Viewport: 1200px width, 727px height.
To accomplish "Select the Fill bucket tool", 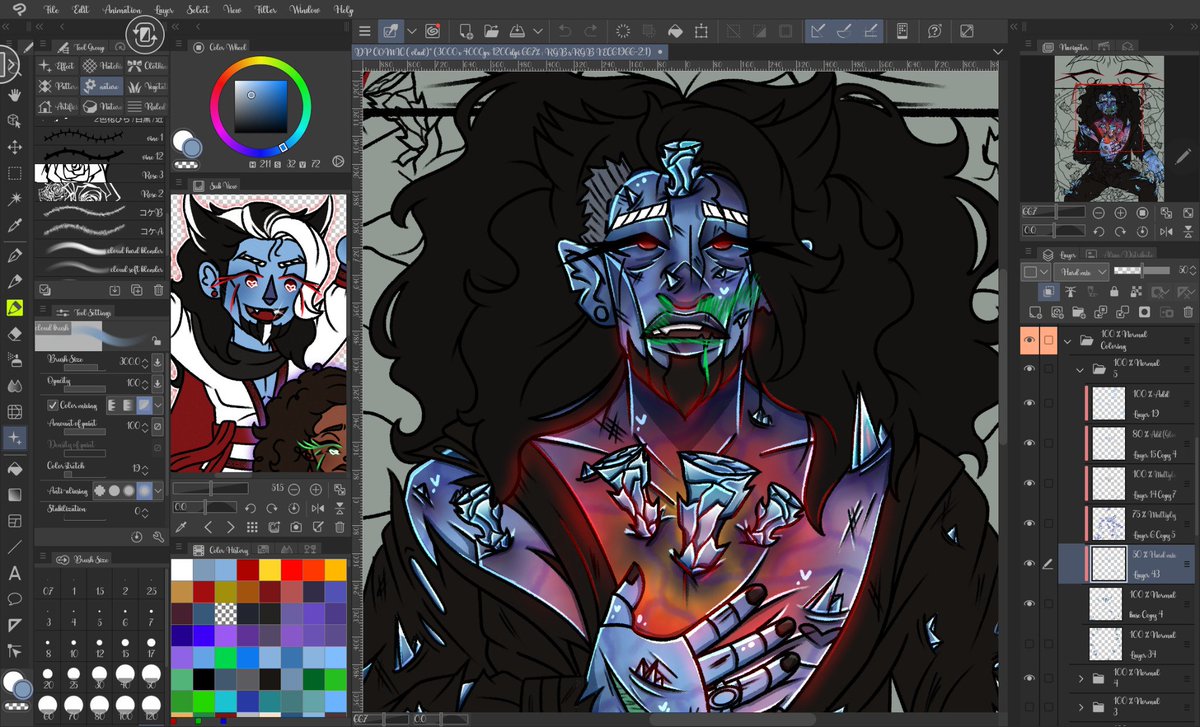I will point(15,467).
